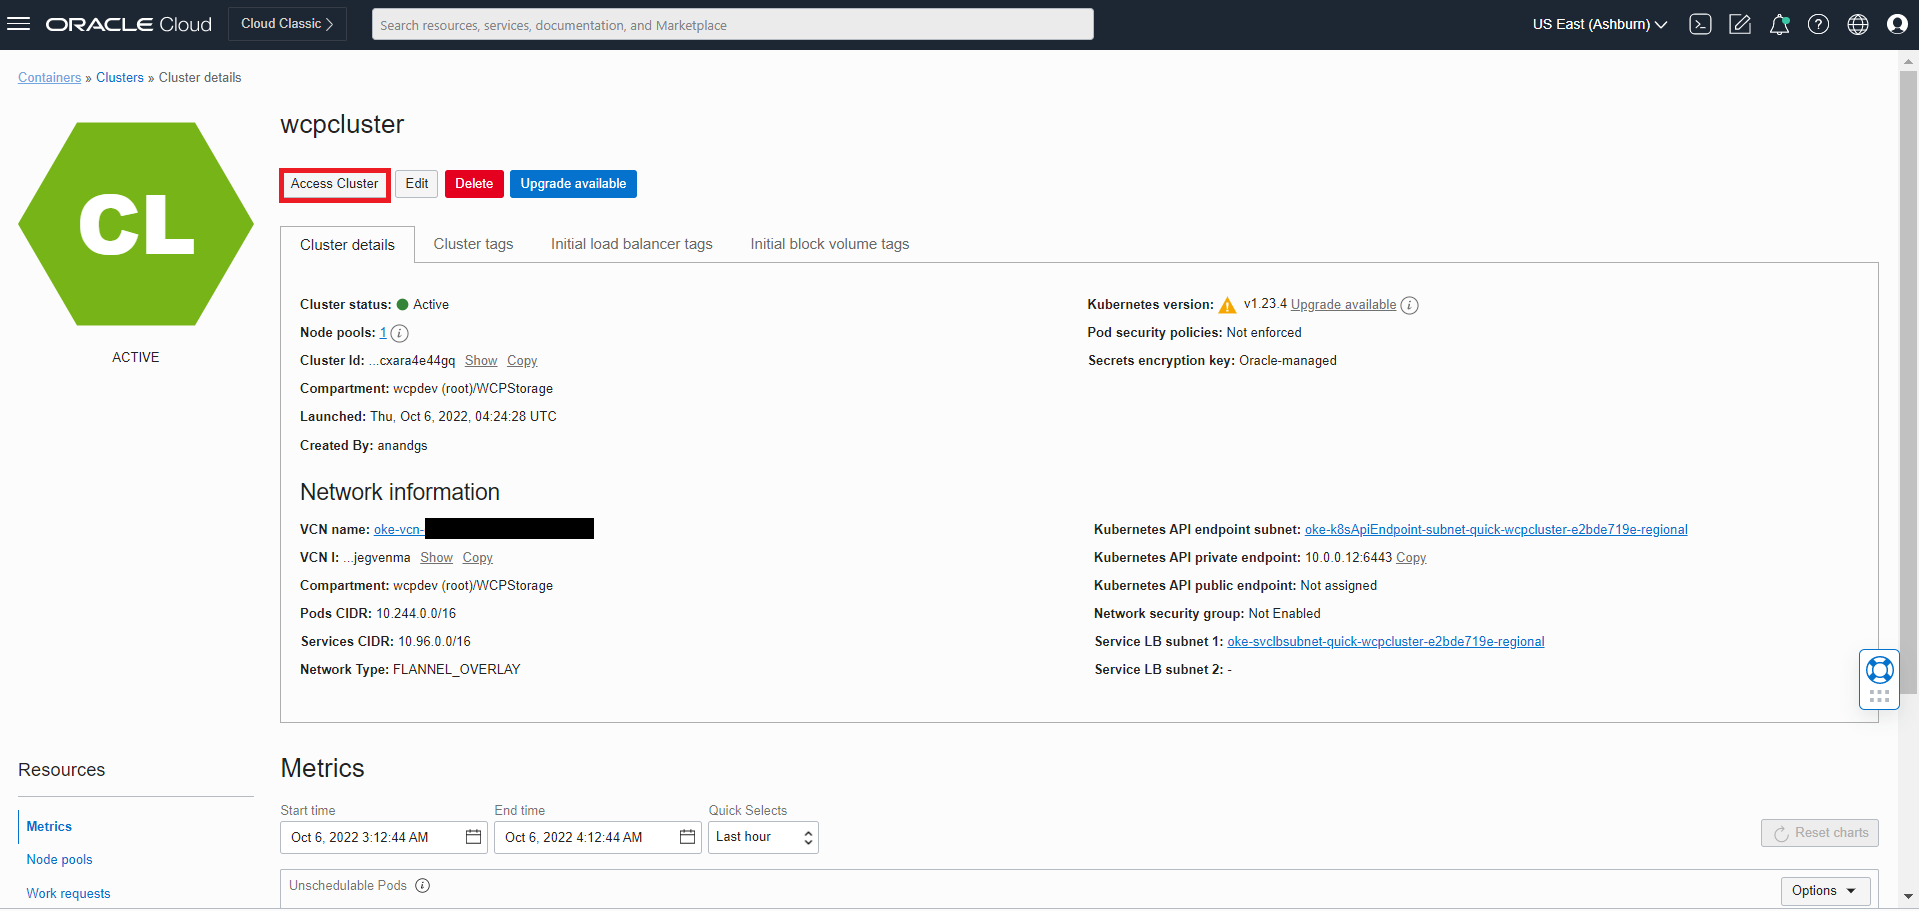
Task: Open the help question mark icon
Action: [x=1818, y=24]
